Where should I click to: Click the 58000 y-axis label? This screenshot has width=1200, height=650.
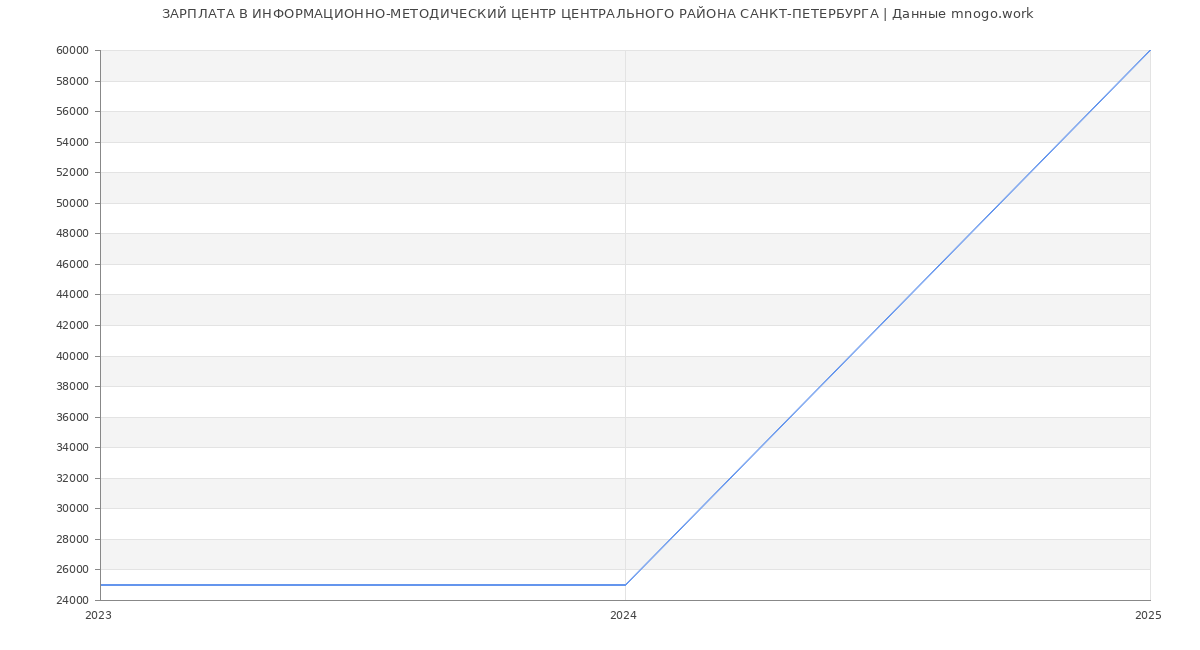(72, 81)
